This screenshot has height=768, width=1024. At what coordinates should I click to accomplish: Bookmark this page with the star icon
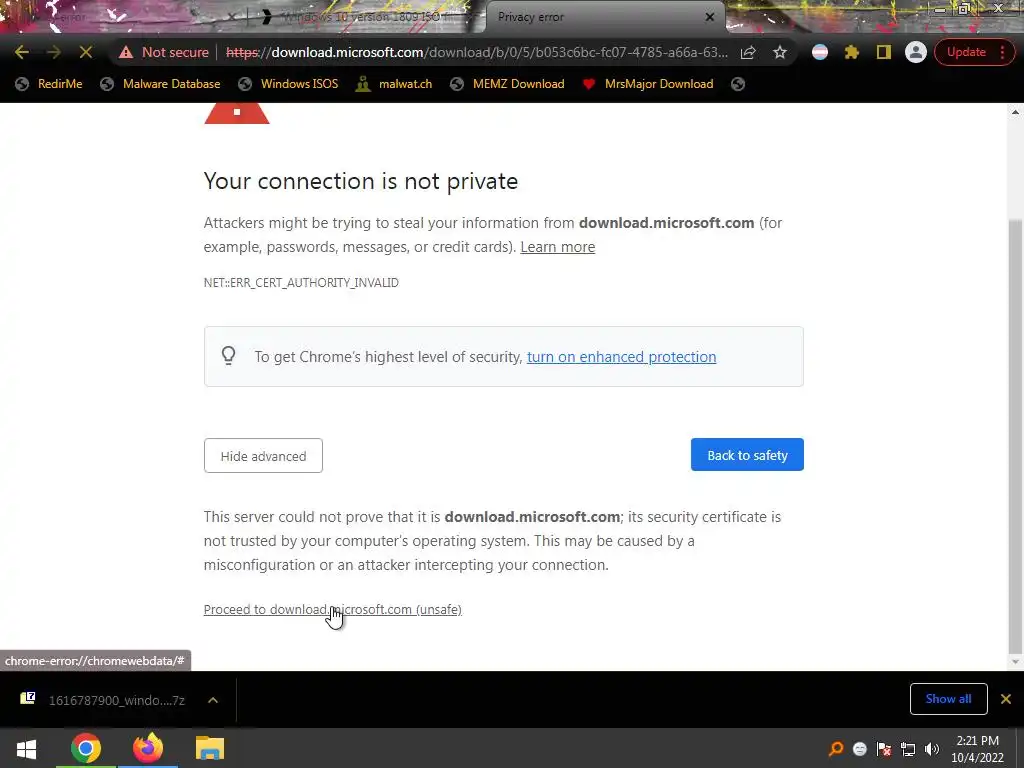pos(780,52)
